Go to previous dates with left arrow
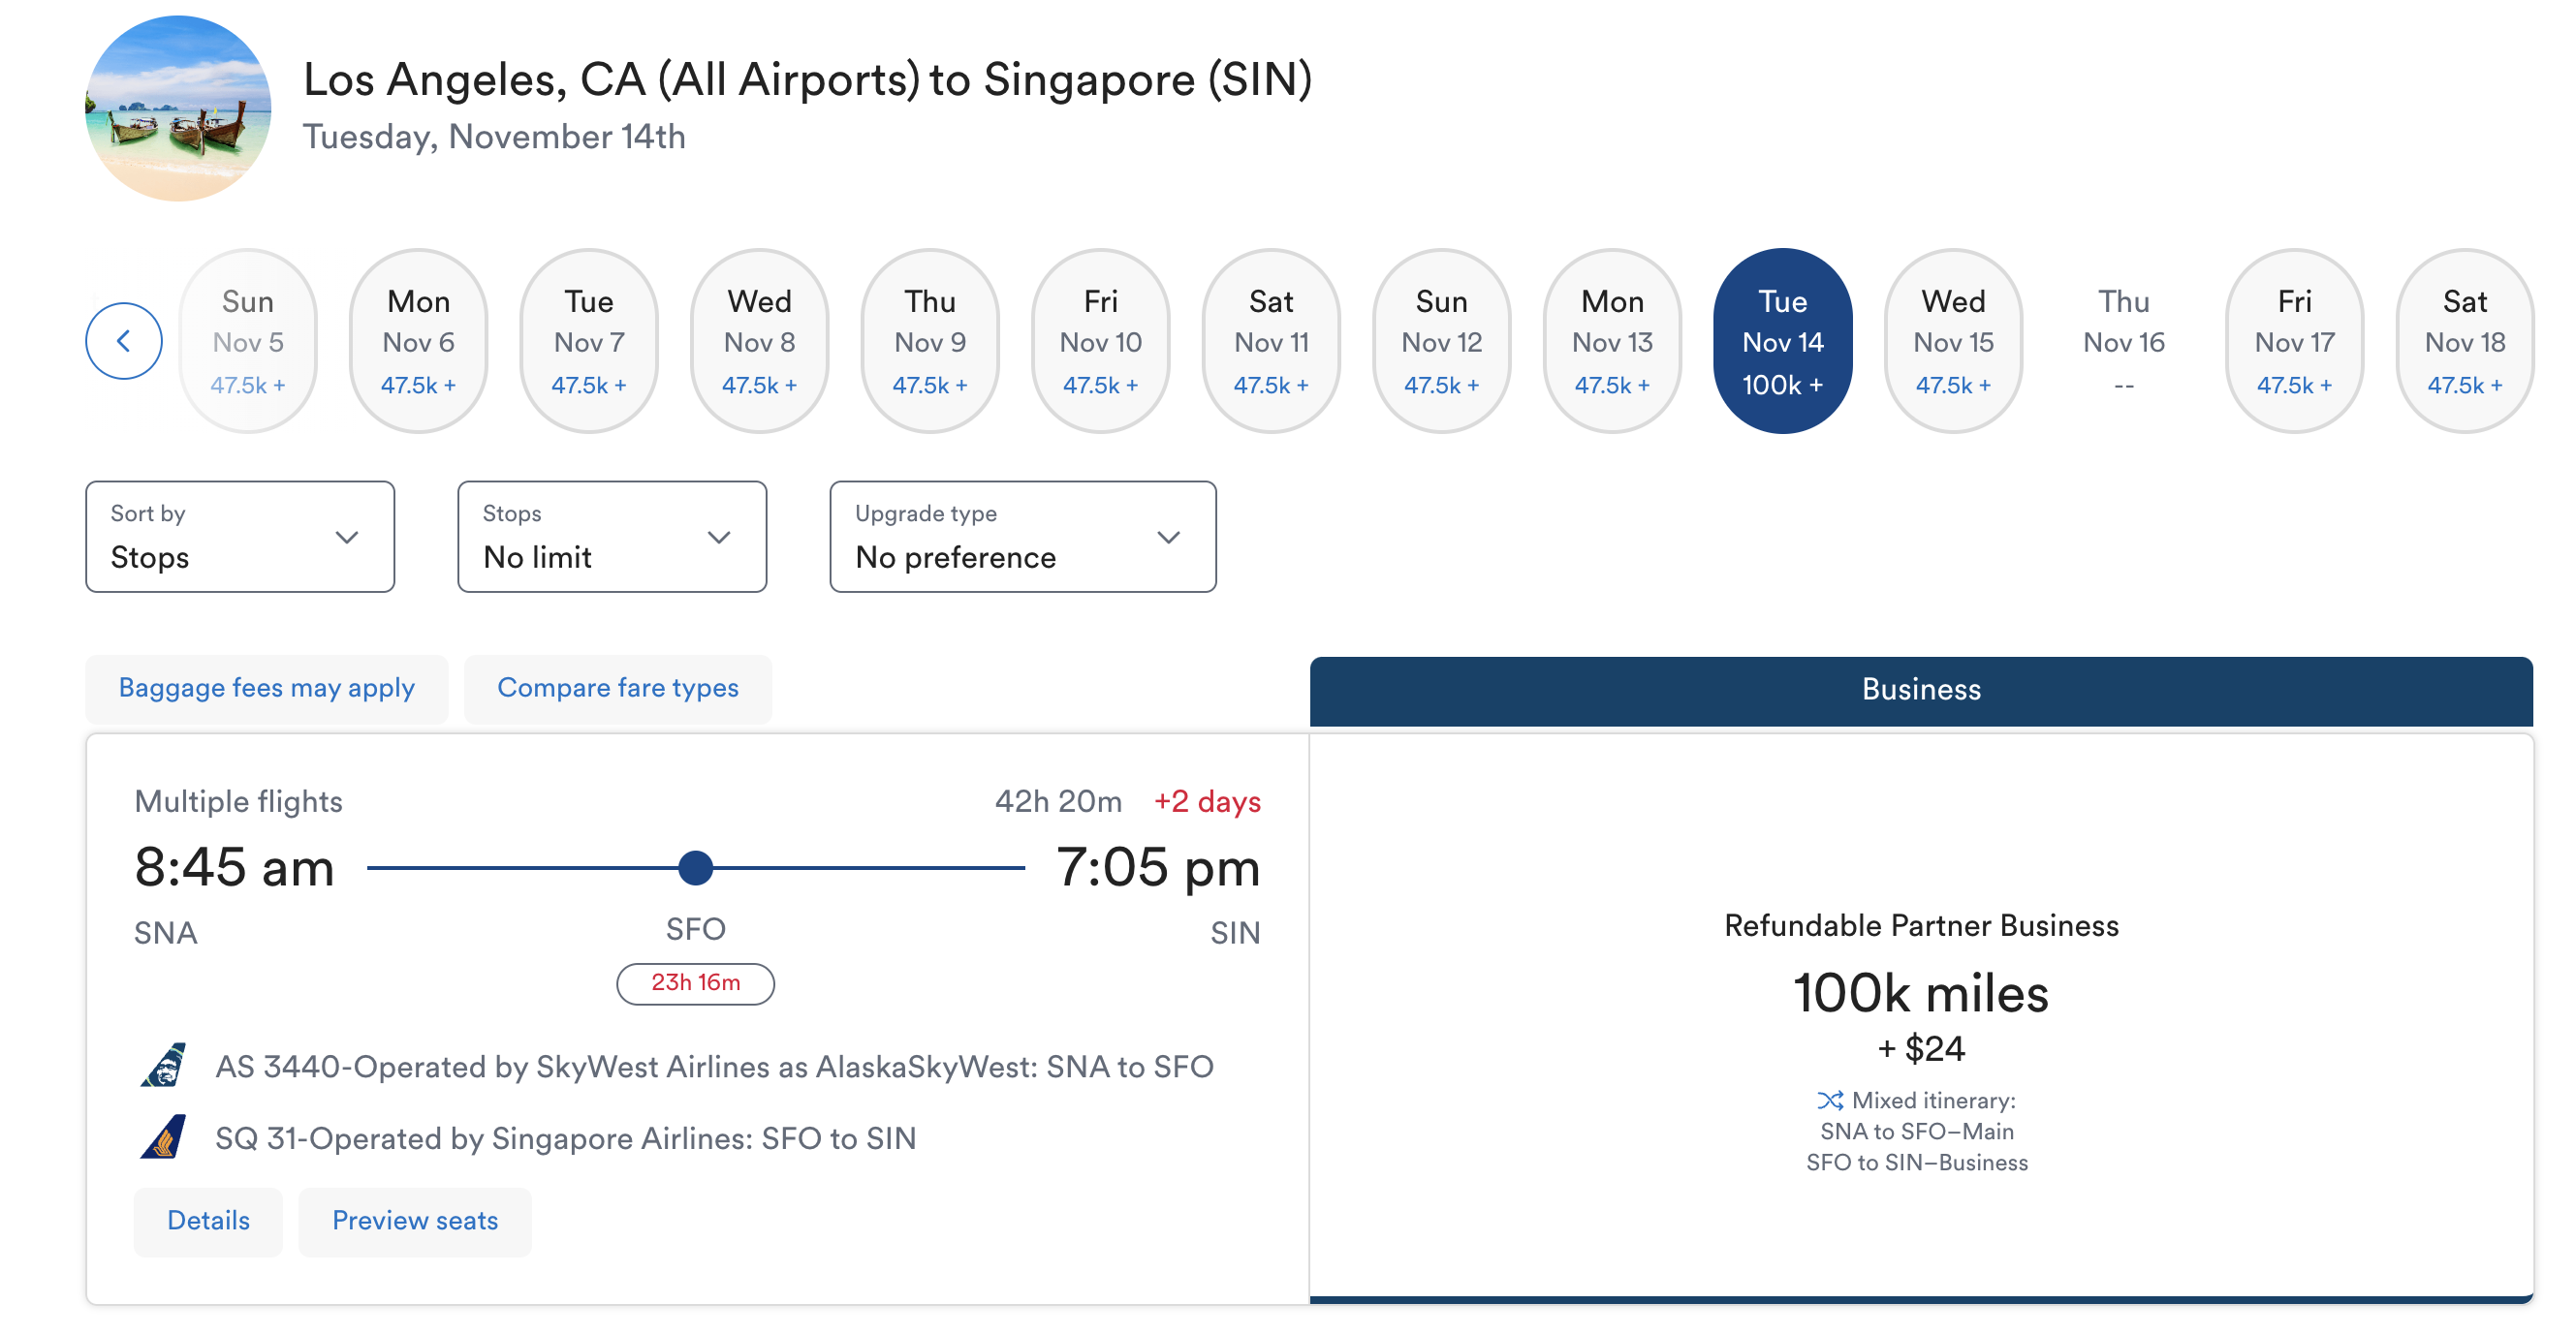Viewport: 2576px width, 1335px height. 123,341
